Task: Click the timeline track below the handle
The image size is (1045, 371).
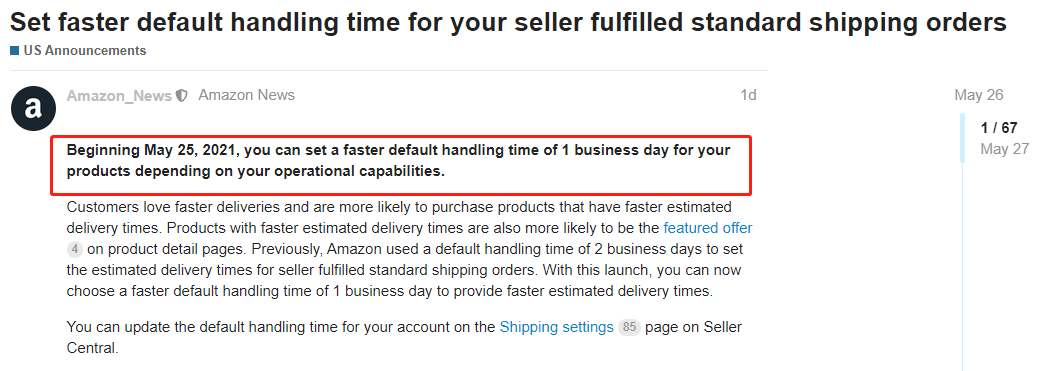Action: coord(962,266)
